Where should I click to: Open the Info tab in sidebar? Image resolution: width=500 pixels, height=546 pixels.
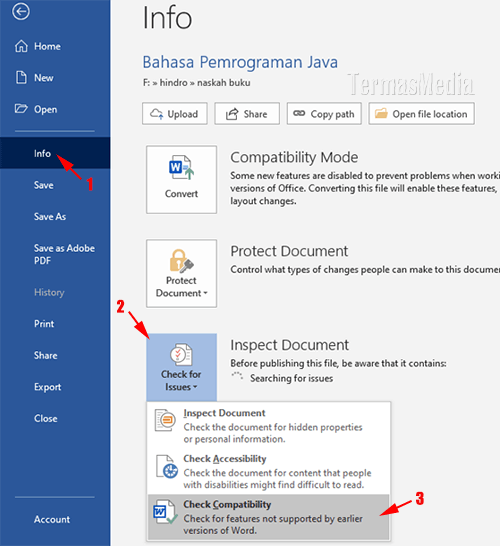(55, 153)
